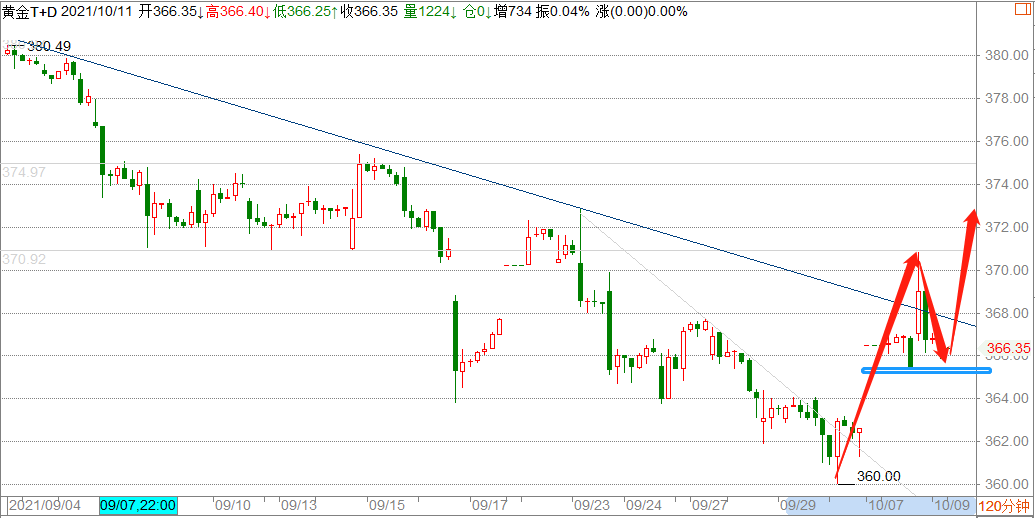This screenshot has height=518, width=1035.
Task: Click the 09/13 date label on the time axis
Action: pyautogui.click(x=298, y=507)
